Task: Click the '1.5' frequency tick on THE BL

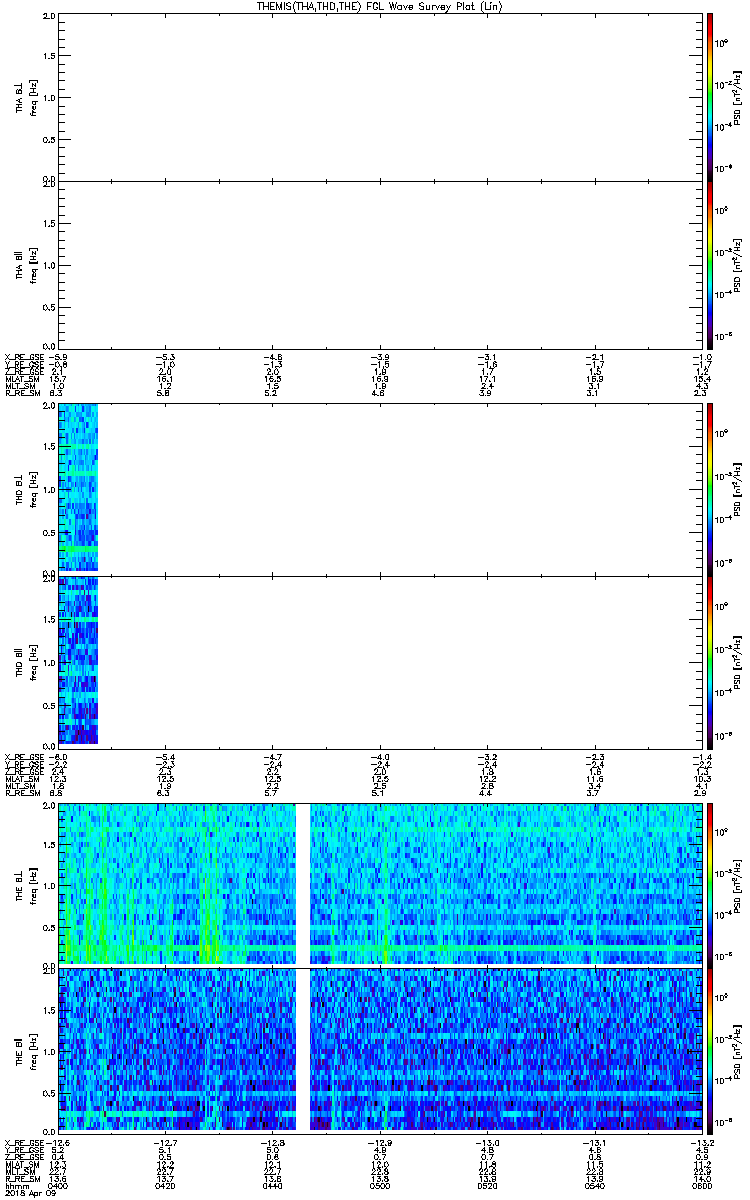Action: [x=50, y=845]
